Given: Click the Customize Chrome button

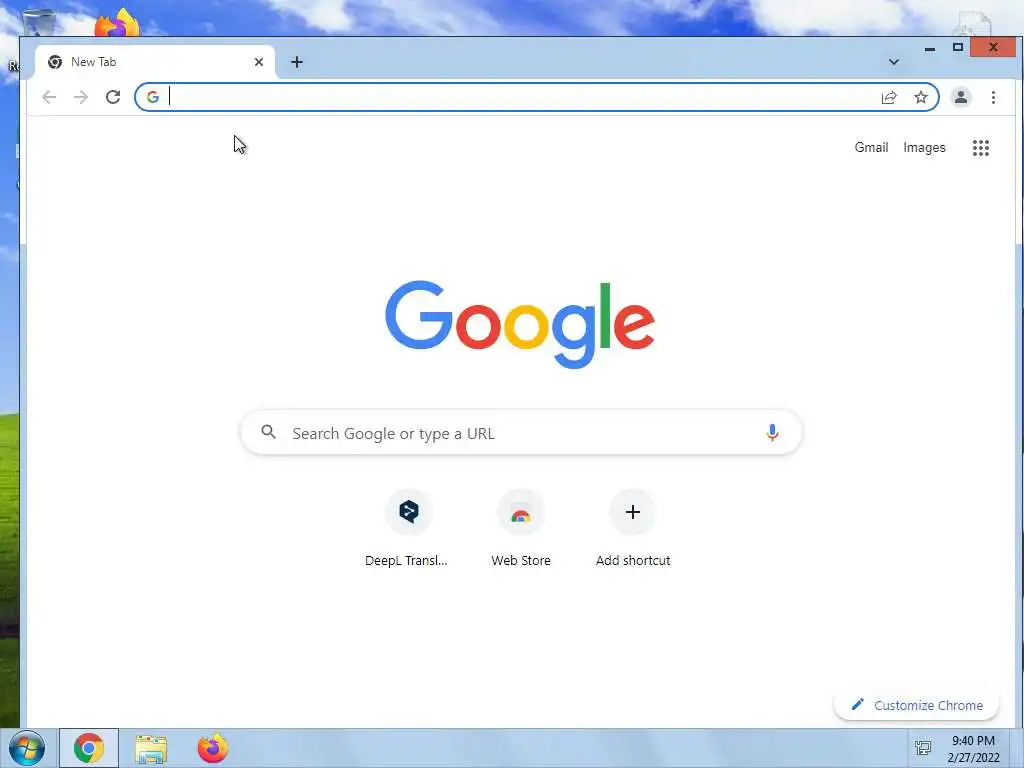Looking at the screenshot, I should tap(916, 705).
